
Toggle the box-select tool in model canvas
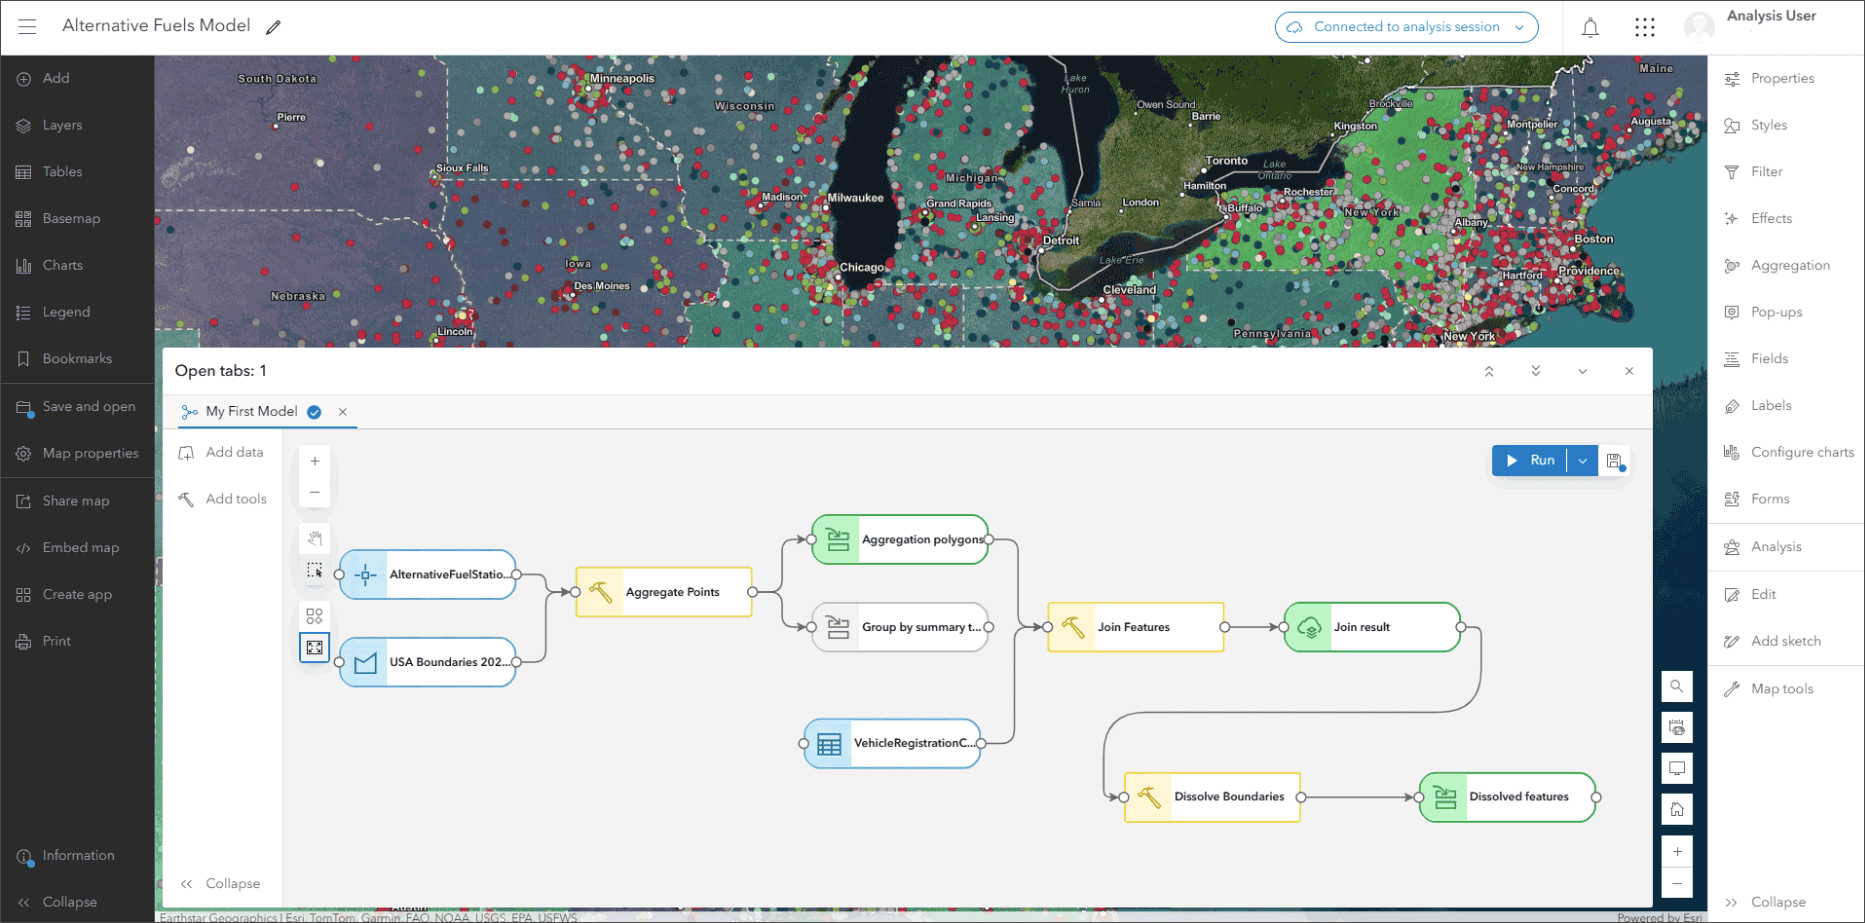click(x=315, y=571)
